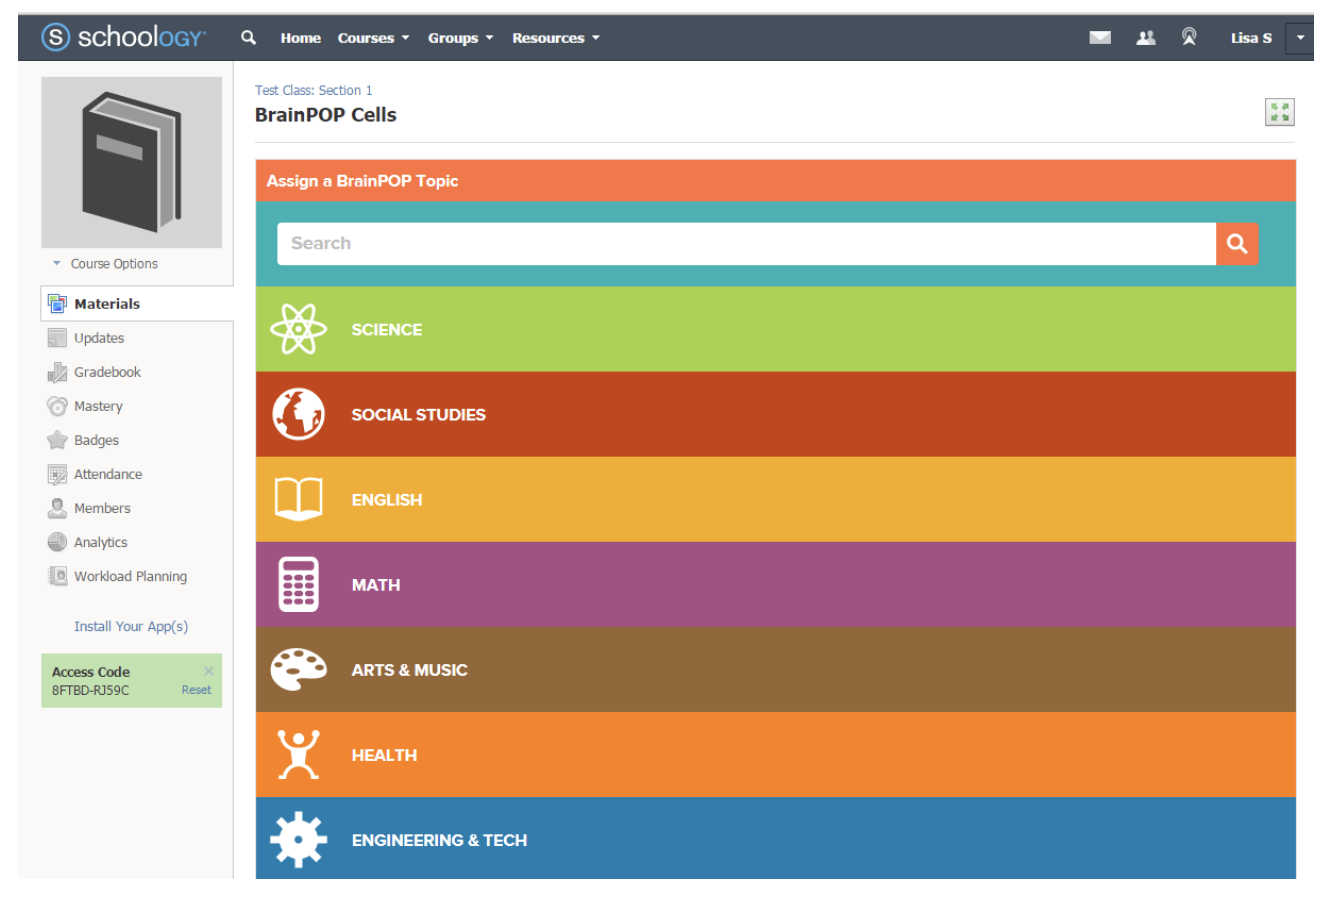
Task: Open the messages envelope icon
Action: (1100, 38)
